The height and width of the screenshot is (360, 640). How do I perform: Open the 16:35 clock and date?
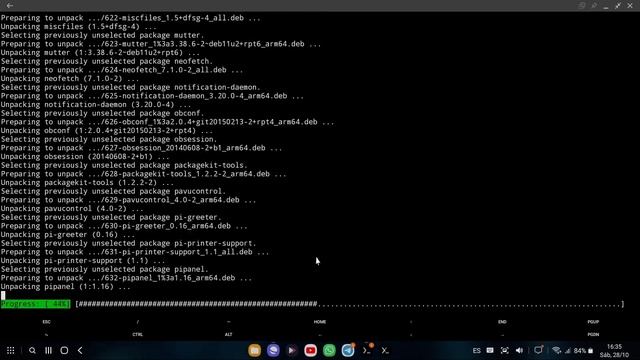[x=614, y=351]
